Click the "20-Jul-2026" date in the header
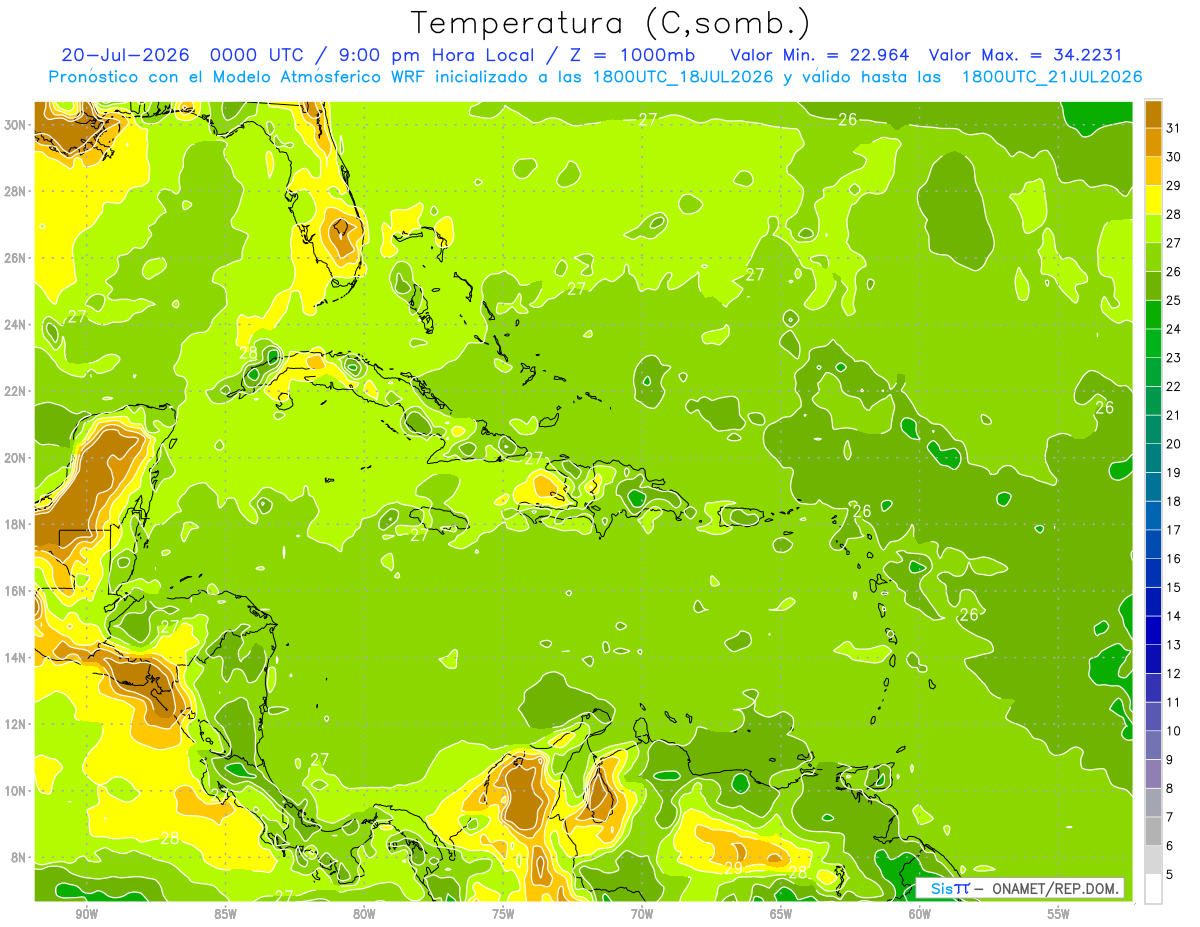The image size is (1200, 927). point(127,54)
